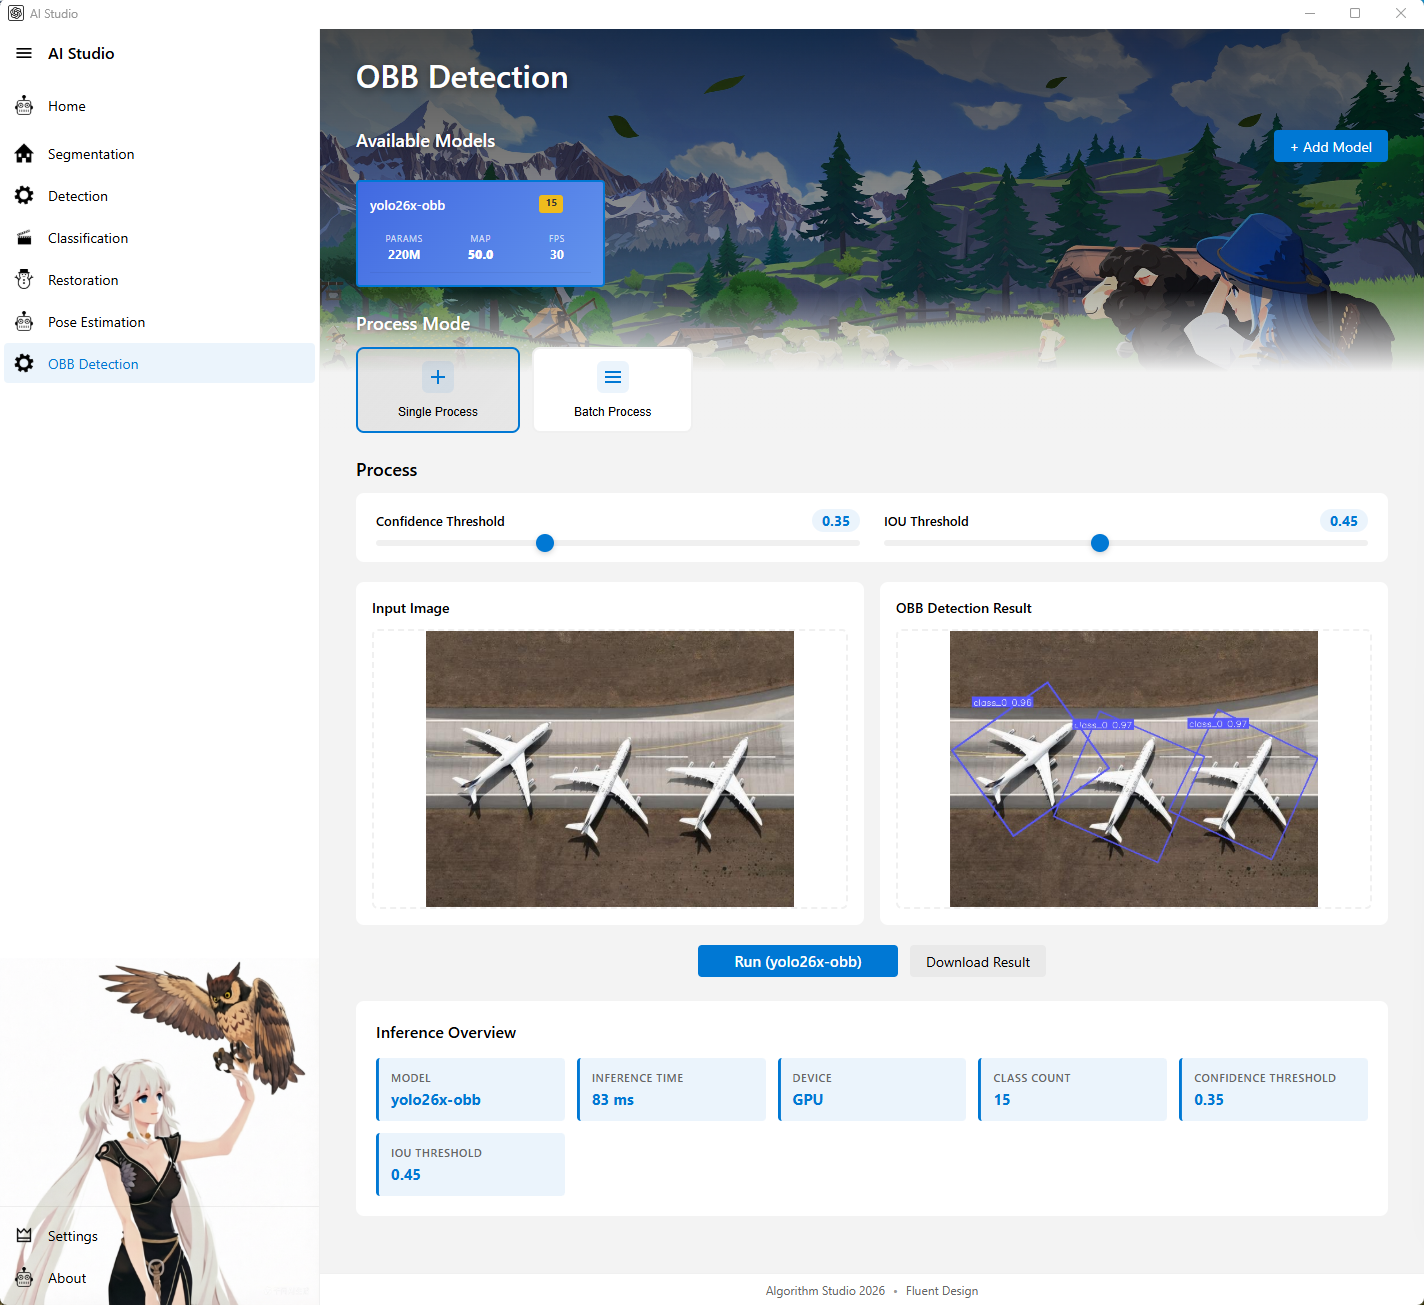The width and height of the screenshot is (1424, 1305).
Task: Click Download Result button
Action: click(x=977, y=962)
